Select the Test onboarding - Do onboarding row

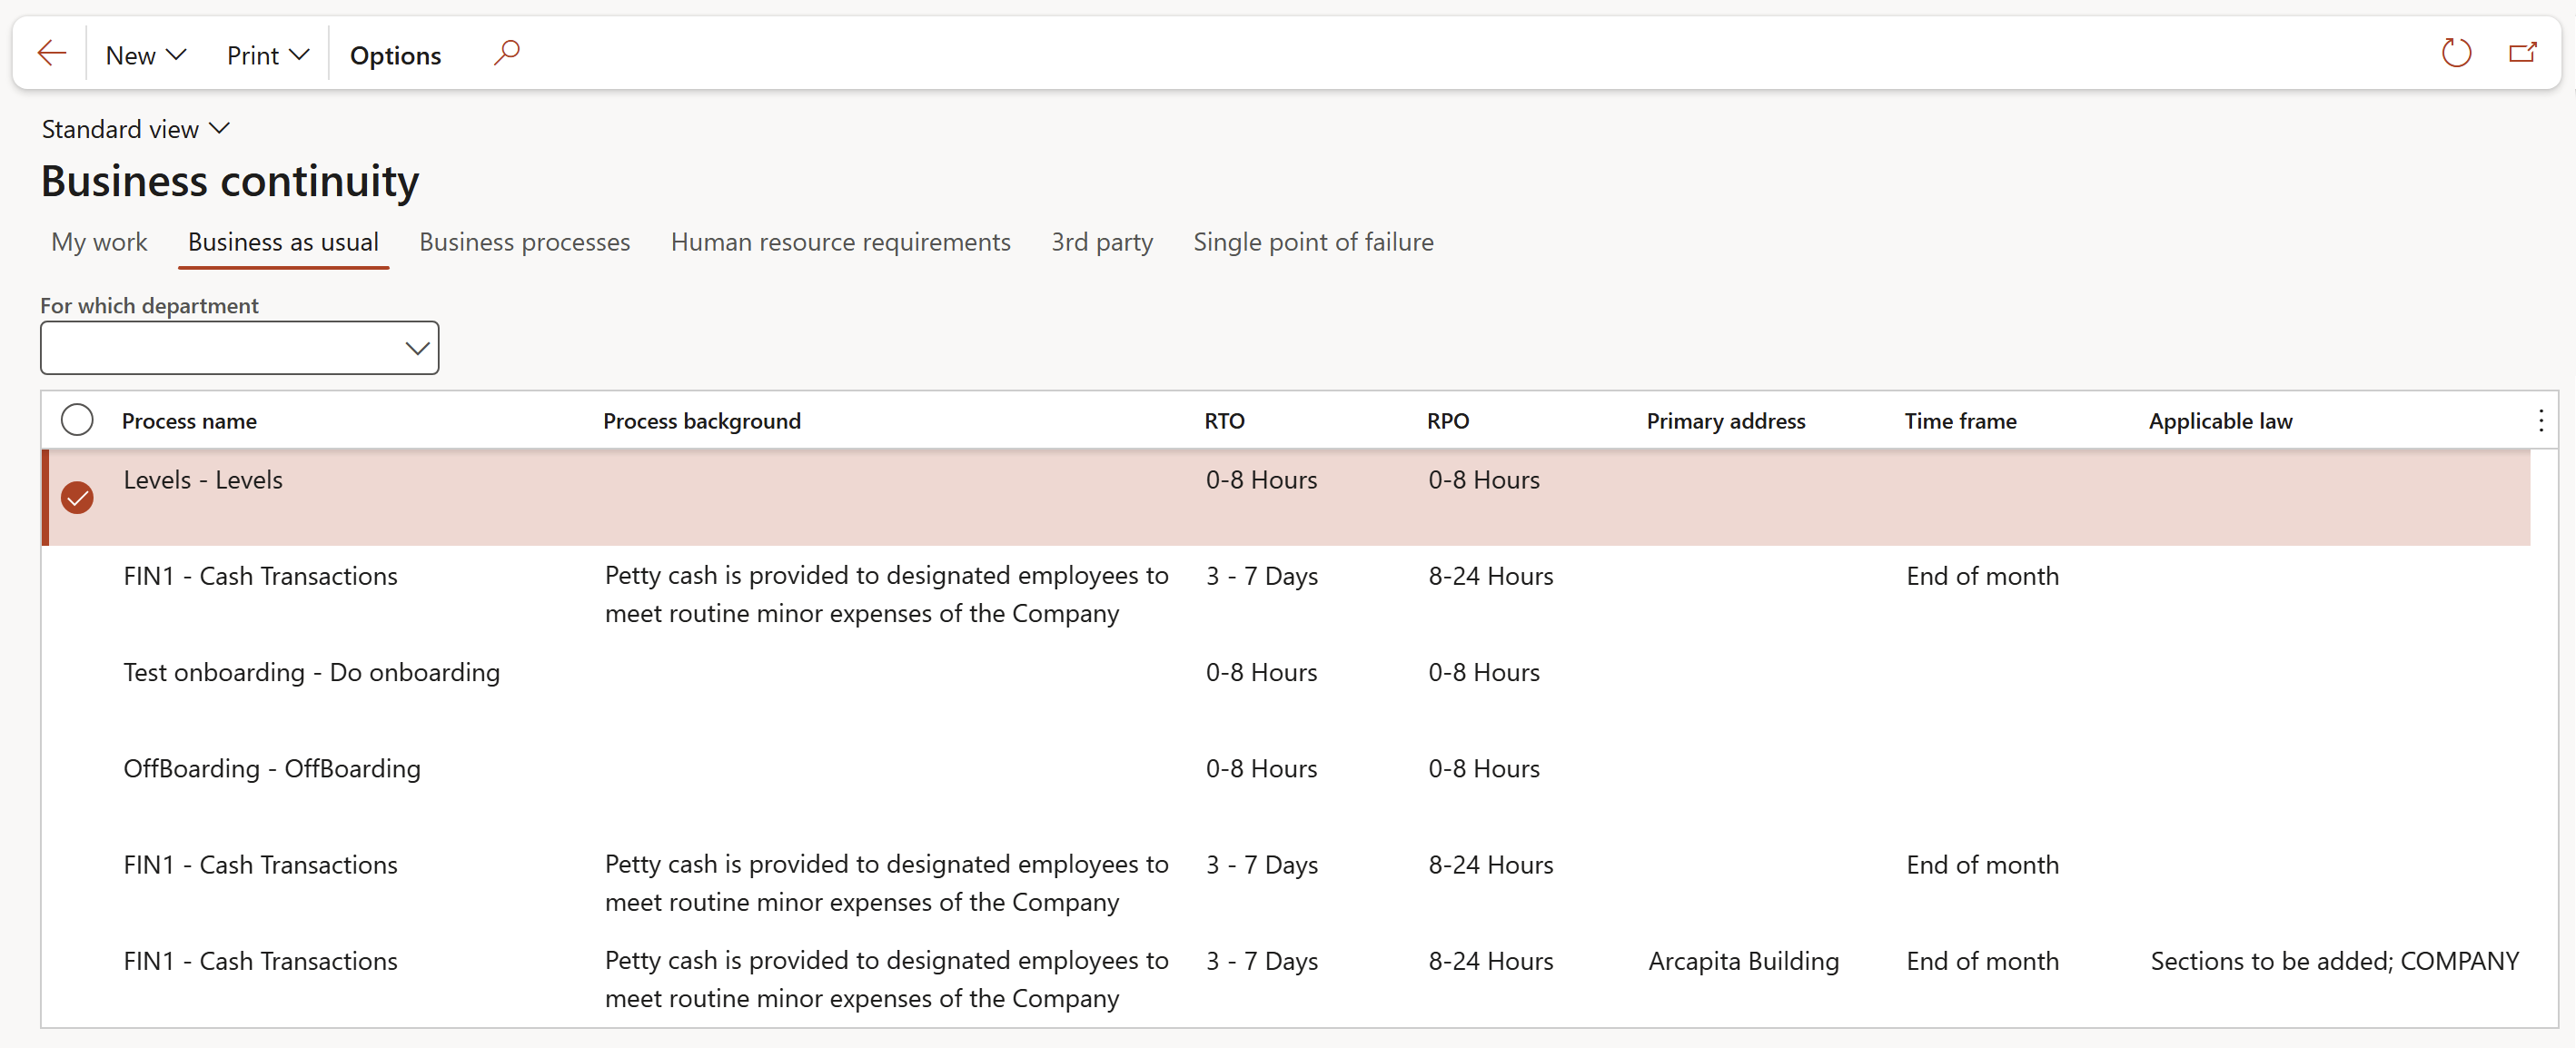pos(311,672)
